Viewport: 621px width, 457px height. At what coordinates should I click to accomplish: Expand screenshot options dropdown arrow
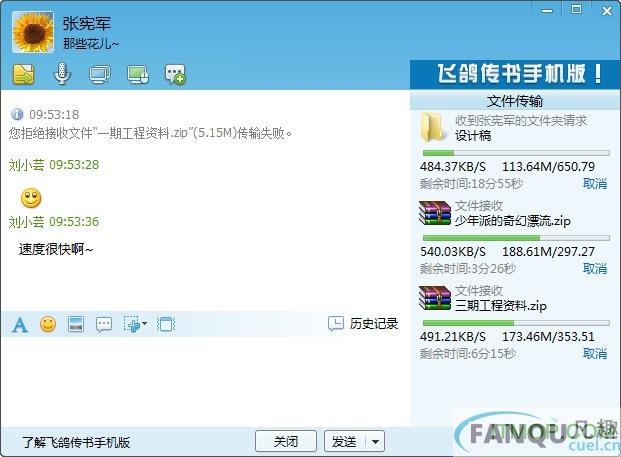[x=145, y=324]
